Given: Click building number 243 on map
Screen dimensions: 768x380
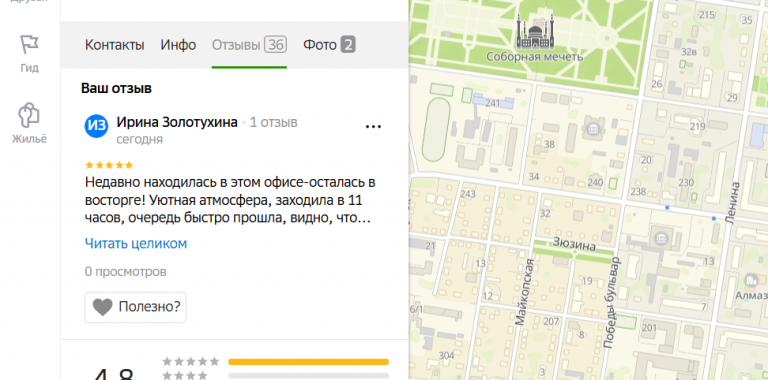Looking at the screenshot, I should coord(468,194).
